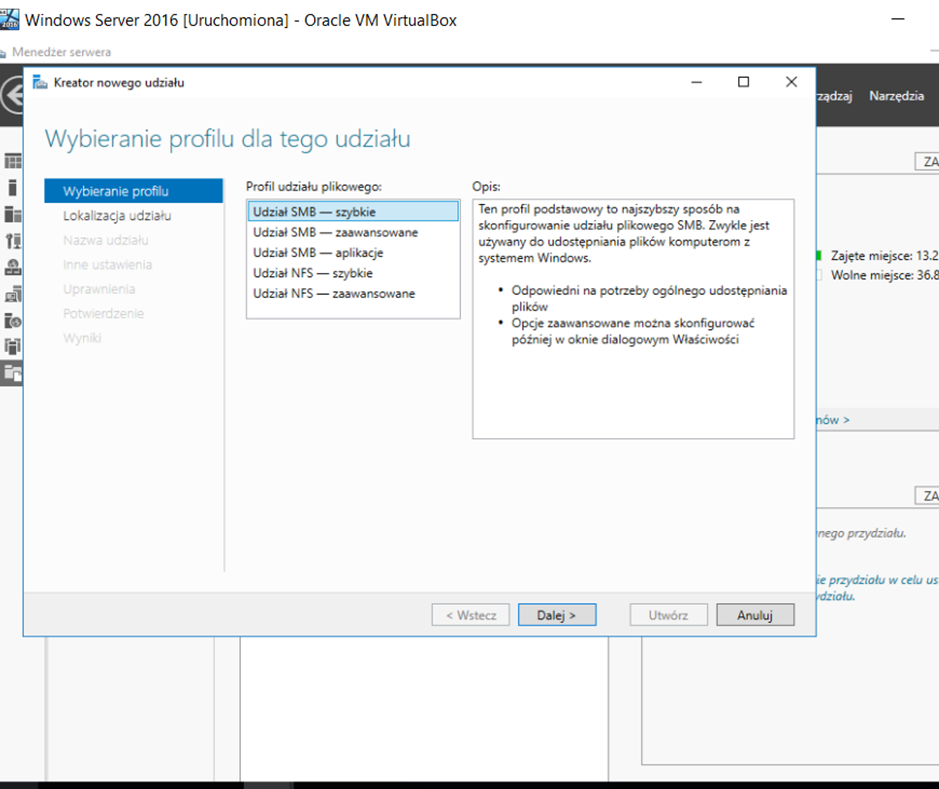The height and width of the screenshot is (789, 939).
Task: Open the Narzędzia menu
Action: point(896,96)
